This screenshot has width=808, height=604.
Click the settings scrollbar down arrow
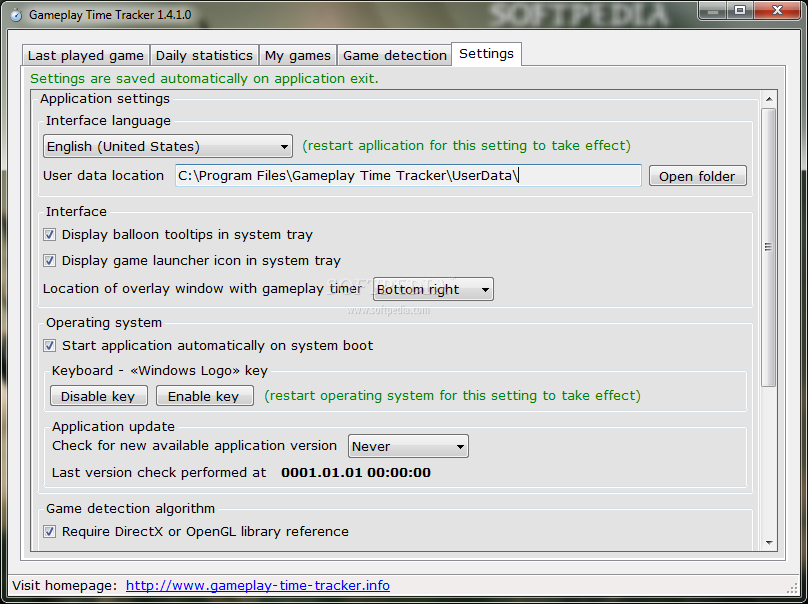coord(769,543)
